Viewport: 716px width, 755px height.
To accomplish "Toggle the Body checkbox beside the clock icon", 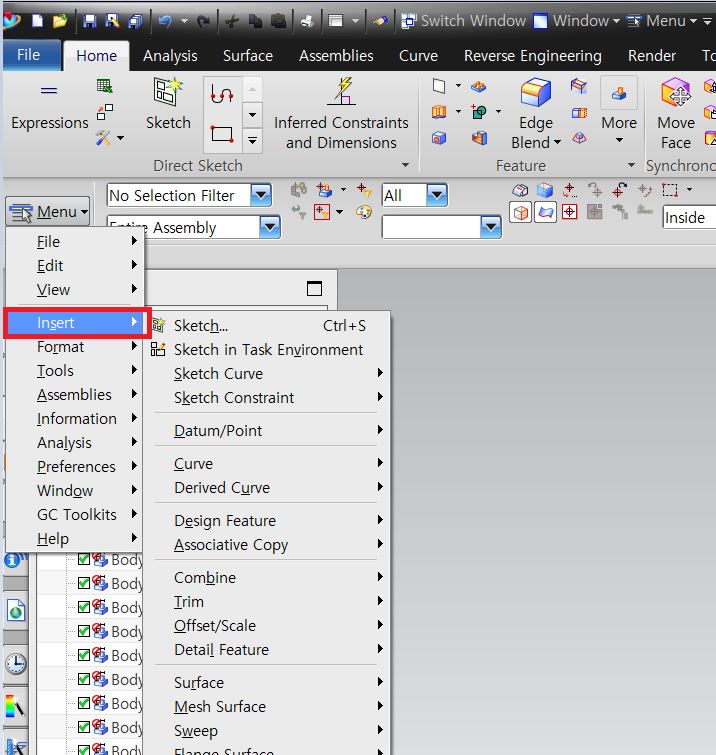I will [84, 655].
